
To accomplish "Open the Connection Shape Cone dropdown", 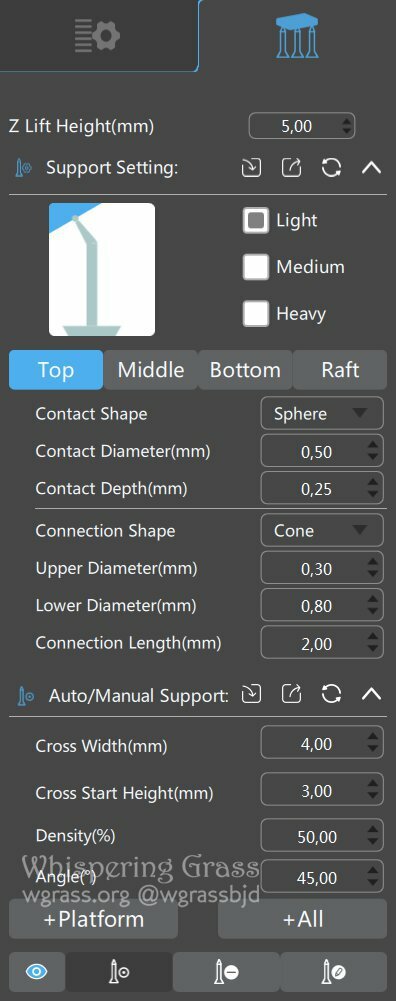I will click(x=322, y=531).
